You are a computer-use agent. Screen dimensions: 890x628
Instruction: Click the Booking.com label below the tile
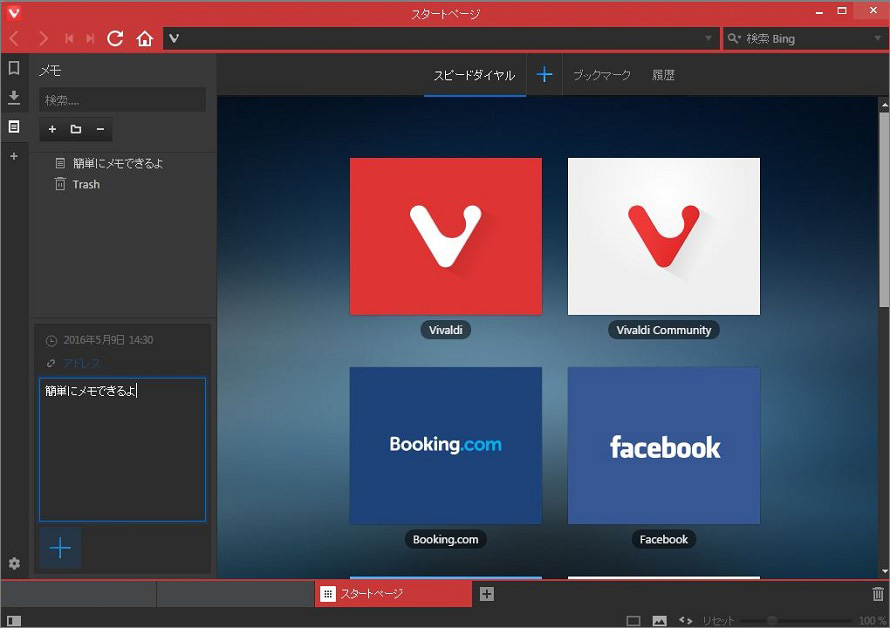[446, 539]
